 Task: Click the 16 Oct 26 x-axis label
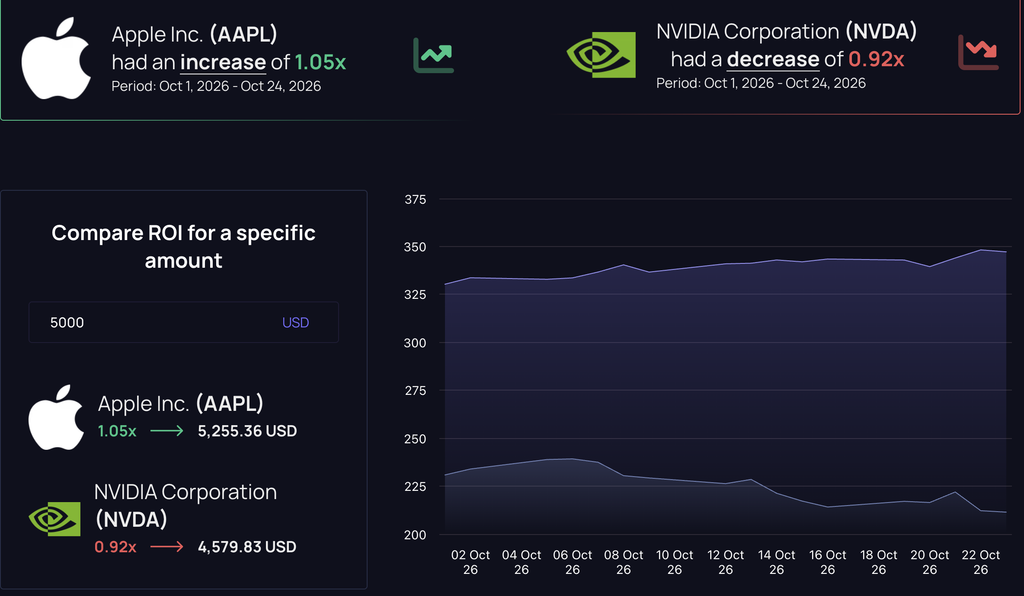(x=827, y=562)
